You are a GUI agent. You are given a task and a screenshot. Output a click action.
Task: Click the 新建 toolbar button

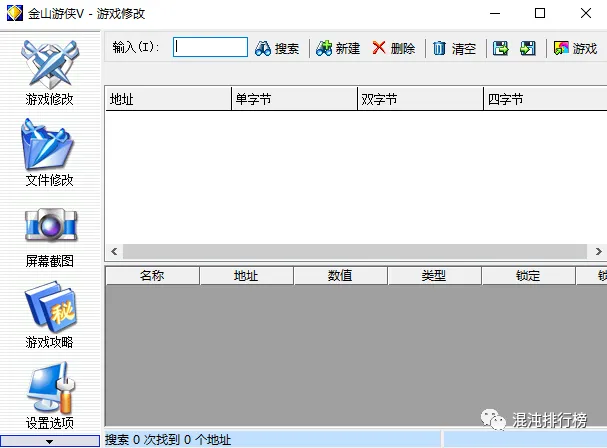(x=338, y=48)
